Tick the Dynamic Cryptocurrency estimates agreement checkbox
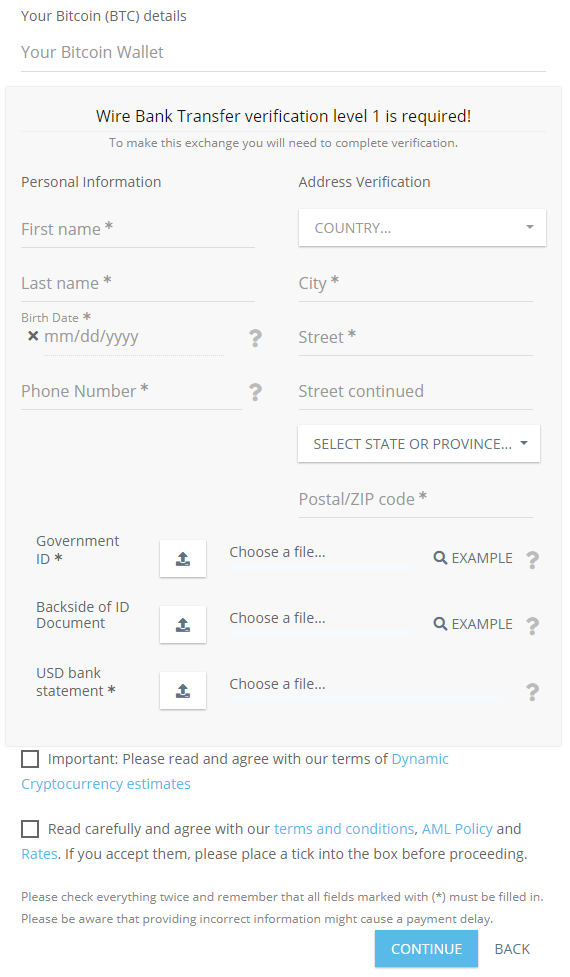This screenshot has height=977, width=570. (x=30, y=759)
